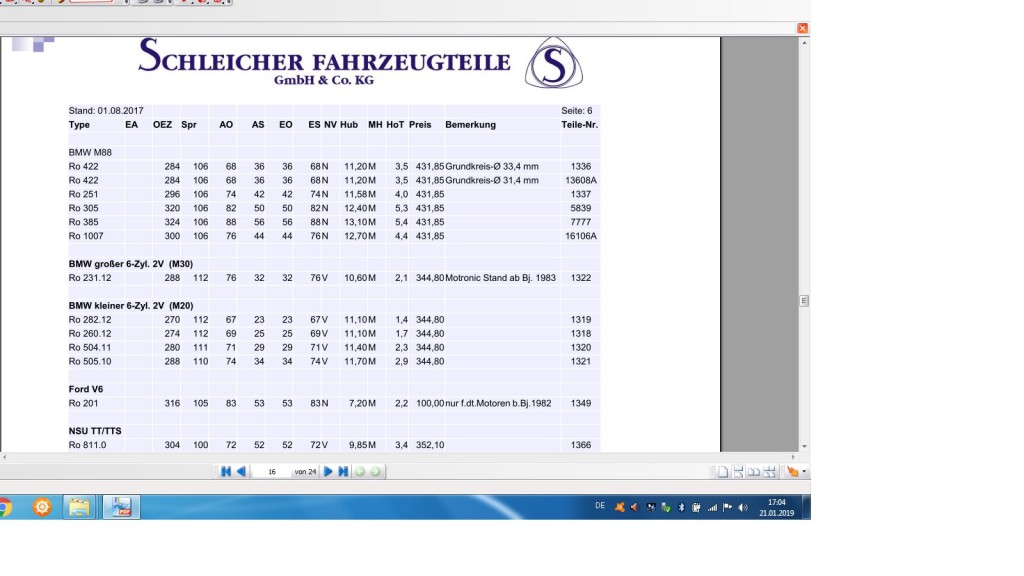This screenshot has height=576, width=1024.
Task: Open the PDF viewer taskbar button
Action: click(122, 507)
